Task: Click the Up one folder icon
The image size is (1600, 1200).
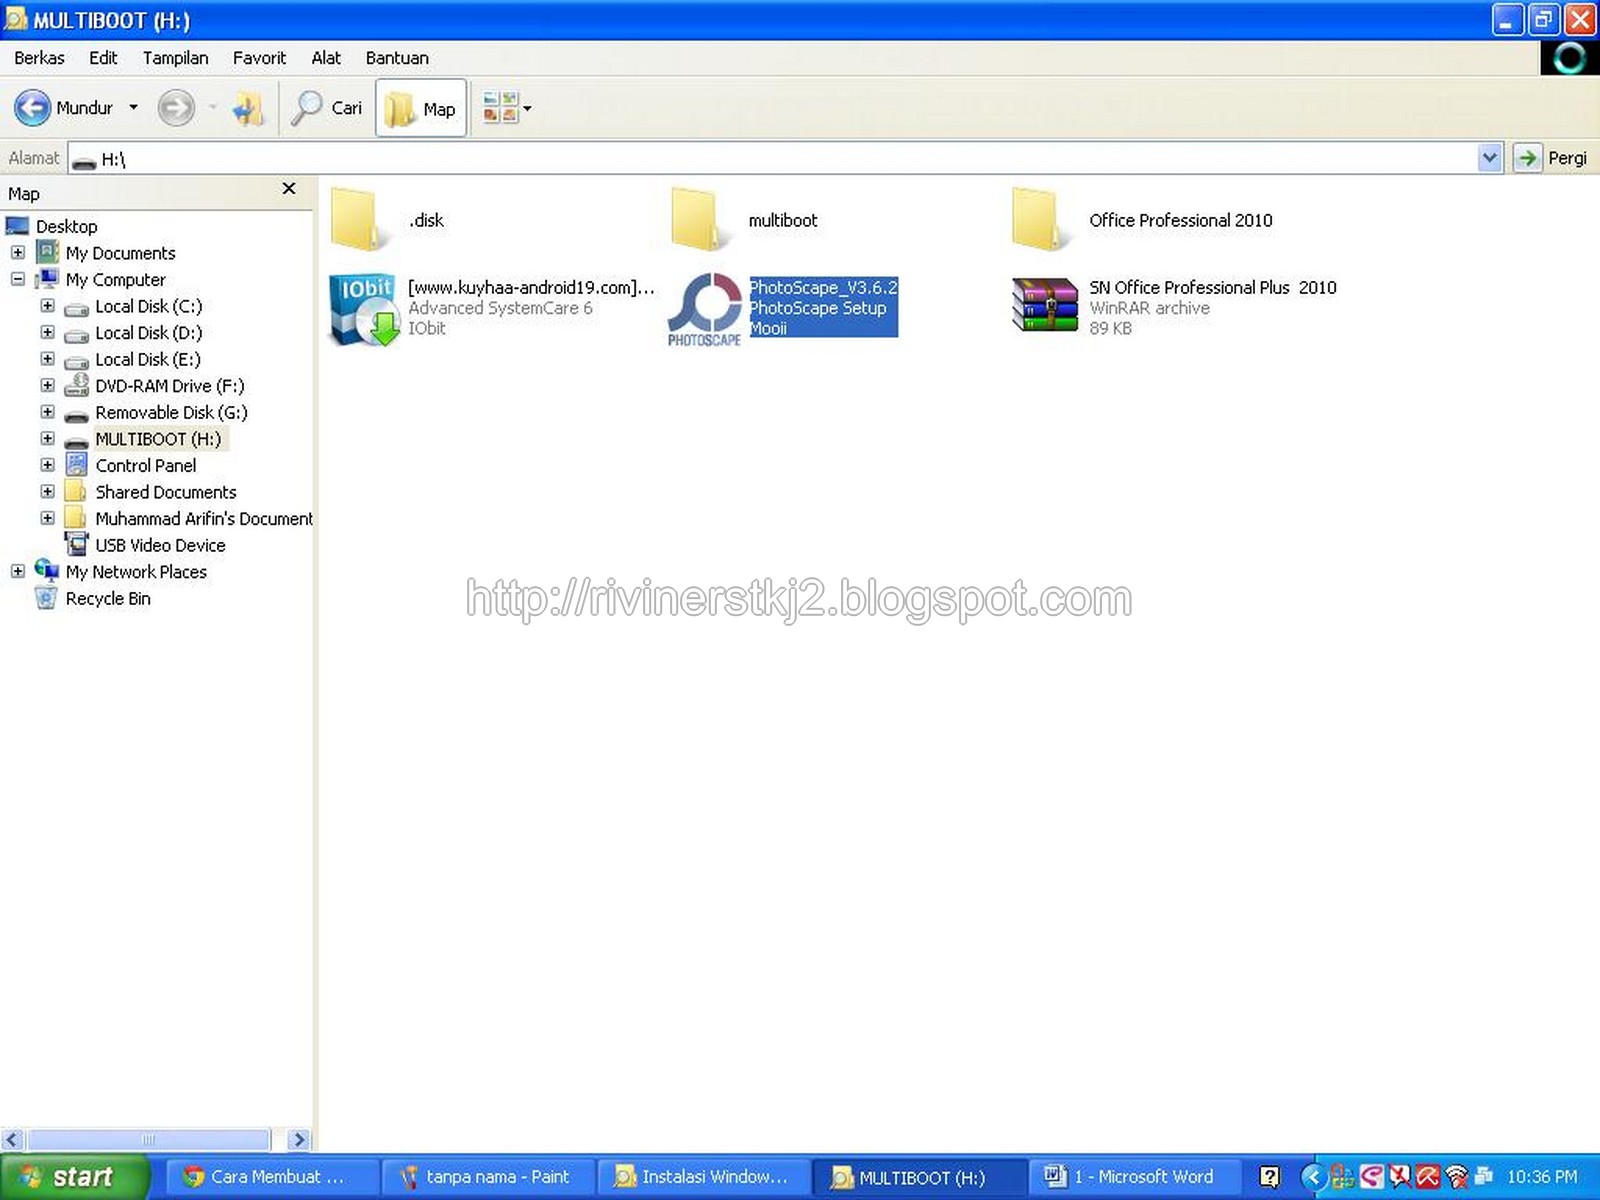Action: (248, 108)
